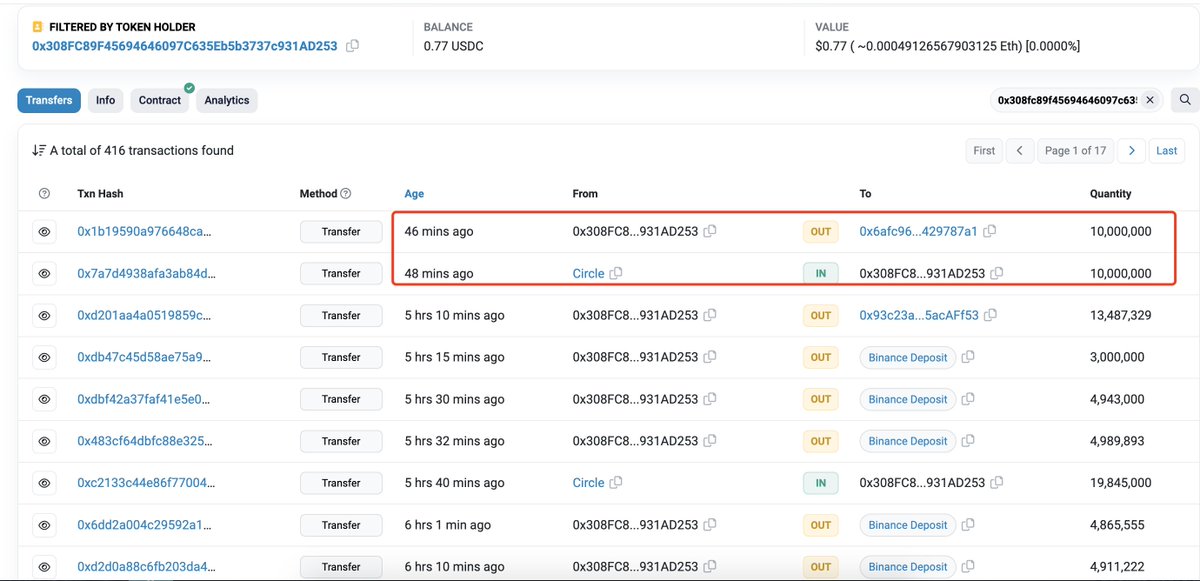The image size is (1200, 581).
Task: View details eye for 0xdbf42a37faf41e5e0
Action: [x=44, y=399]
